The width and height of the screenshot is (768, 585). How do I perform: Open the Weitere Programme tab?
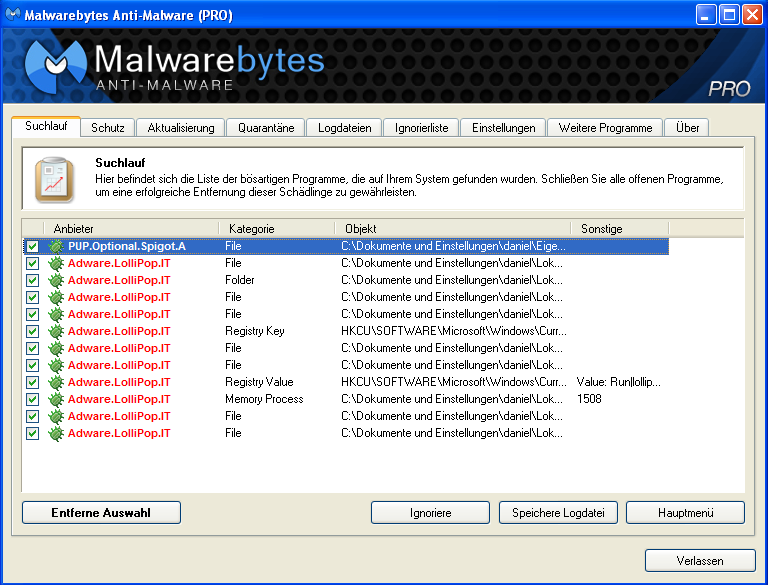(x=605, y=128)
